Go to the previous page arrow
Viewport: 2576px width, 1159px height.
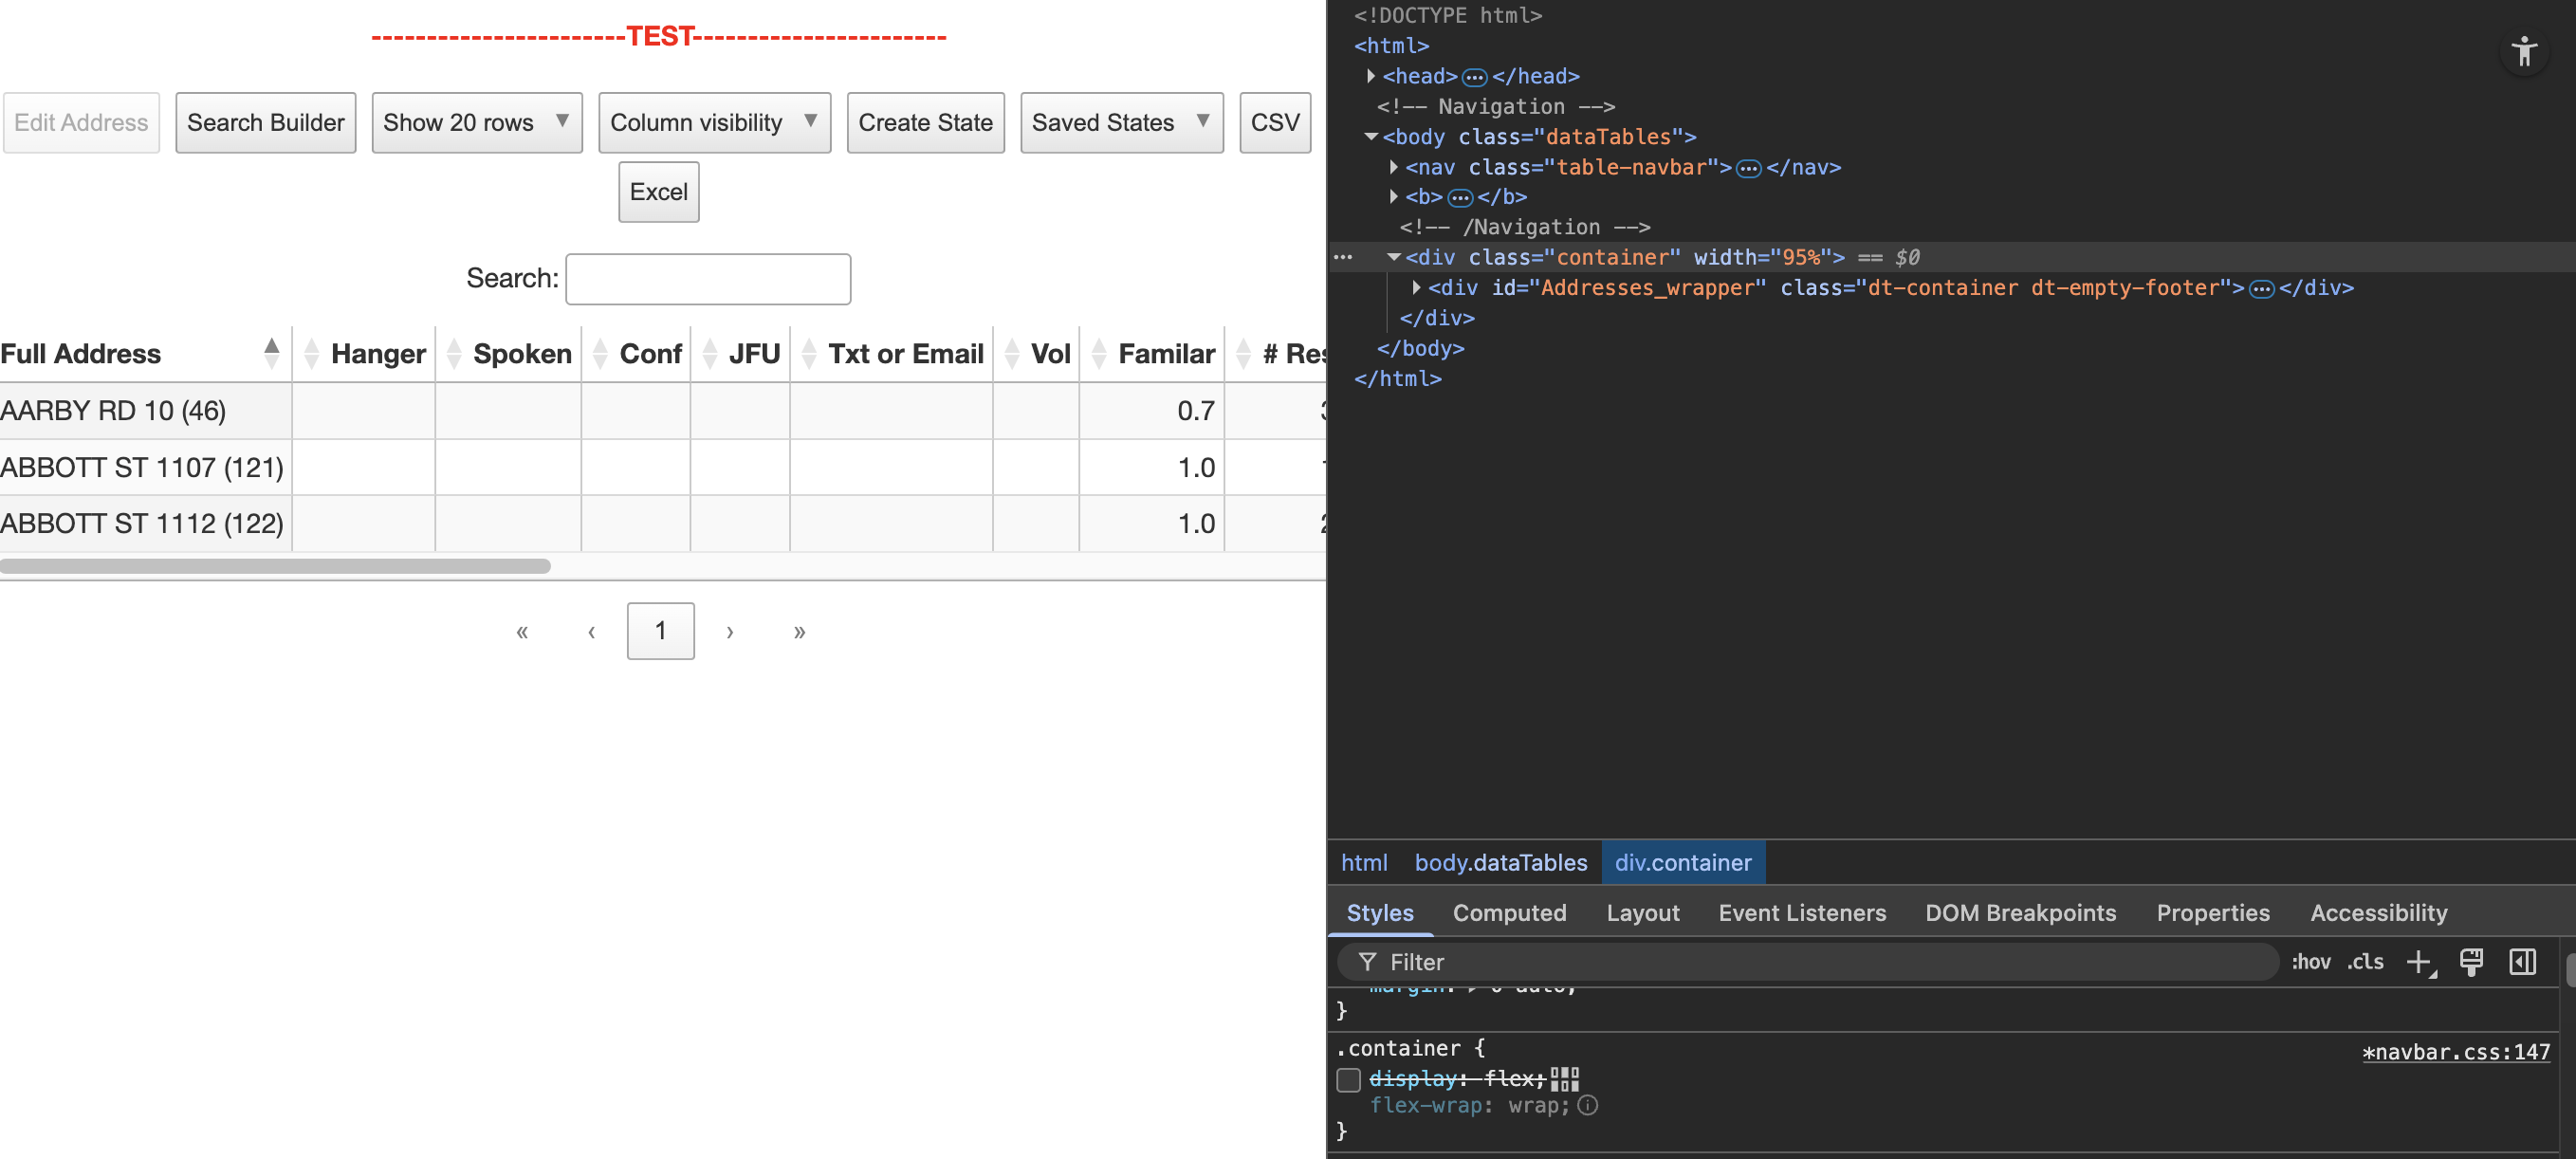(592, 631)
